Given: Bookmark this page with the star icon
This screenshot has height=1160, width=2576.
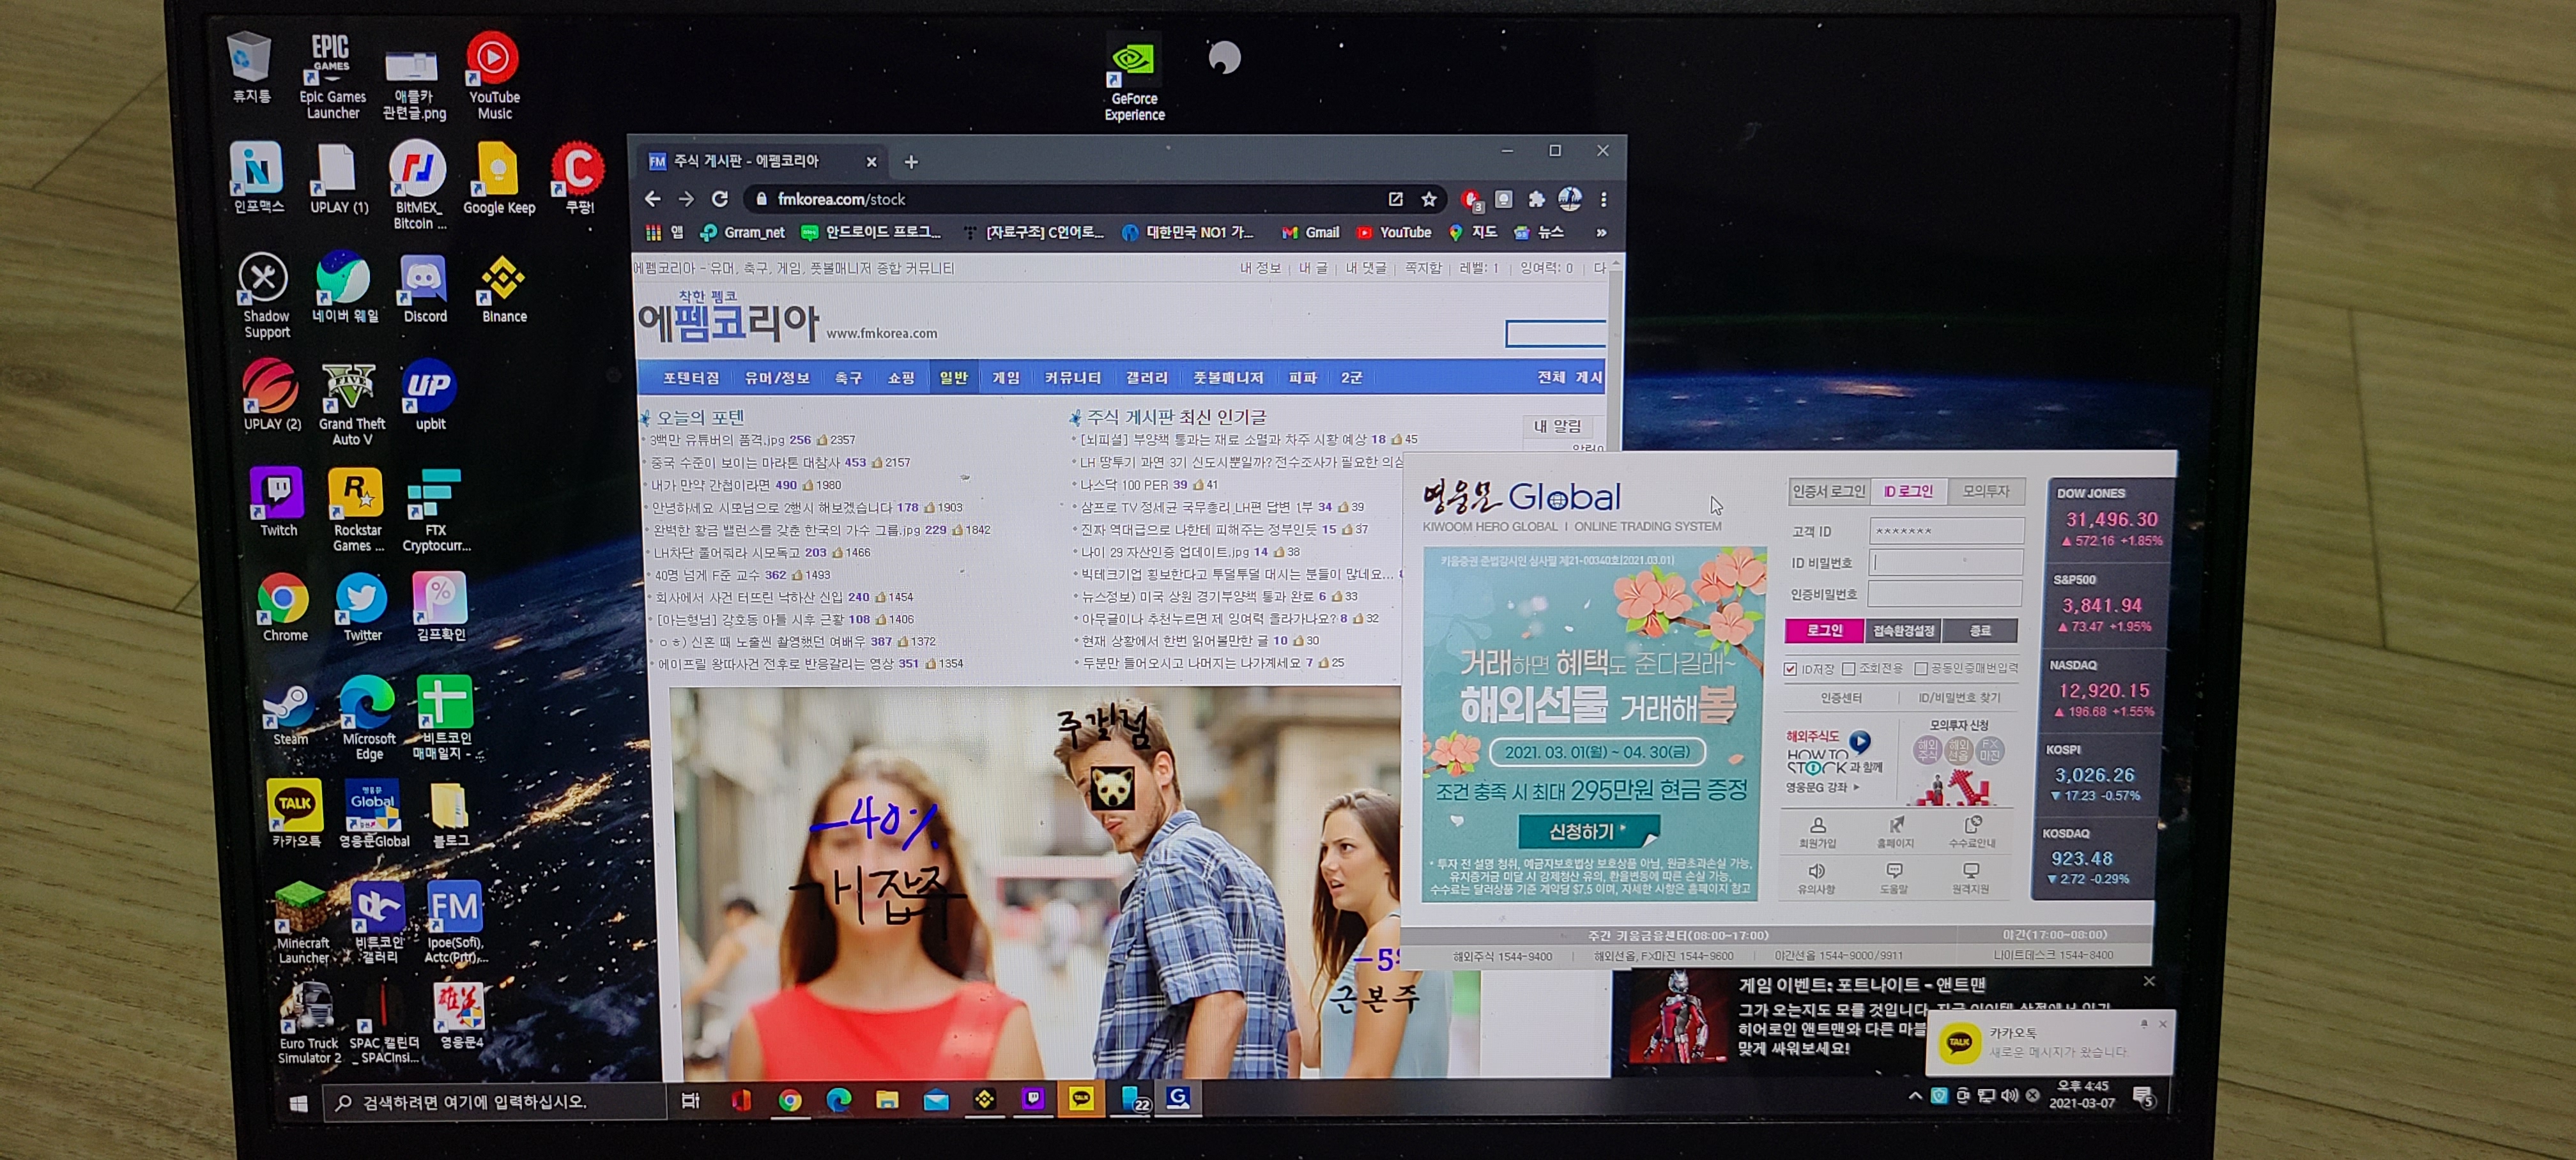Looking at the screenshot, I should tap(1428, 199).
